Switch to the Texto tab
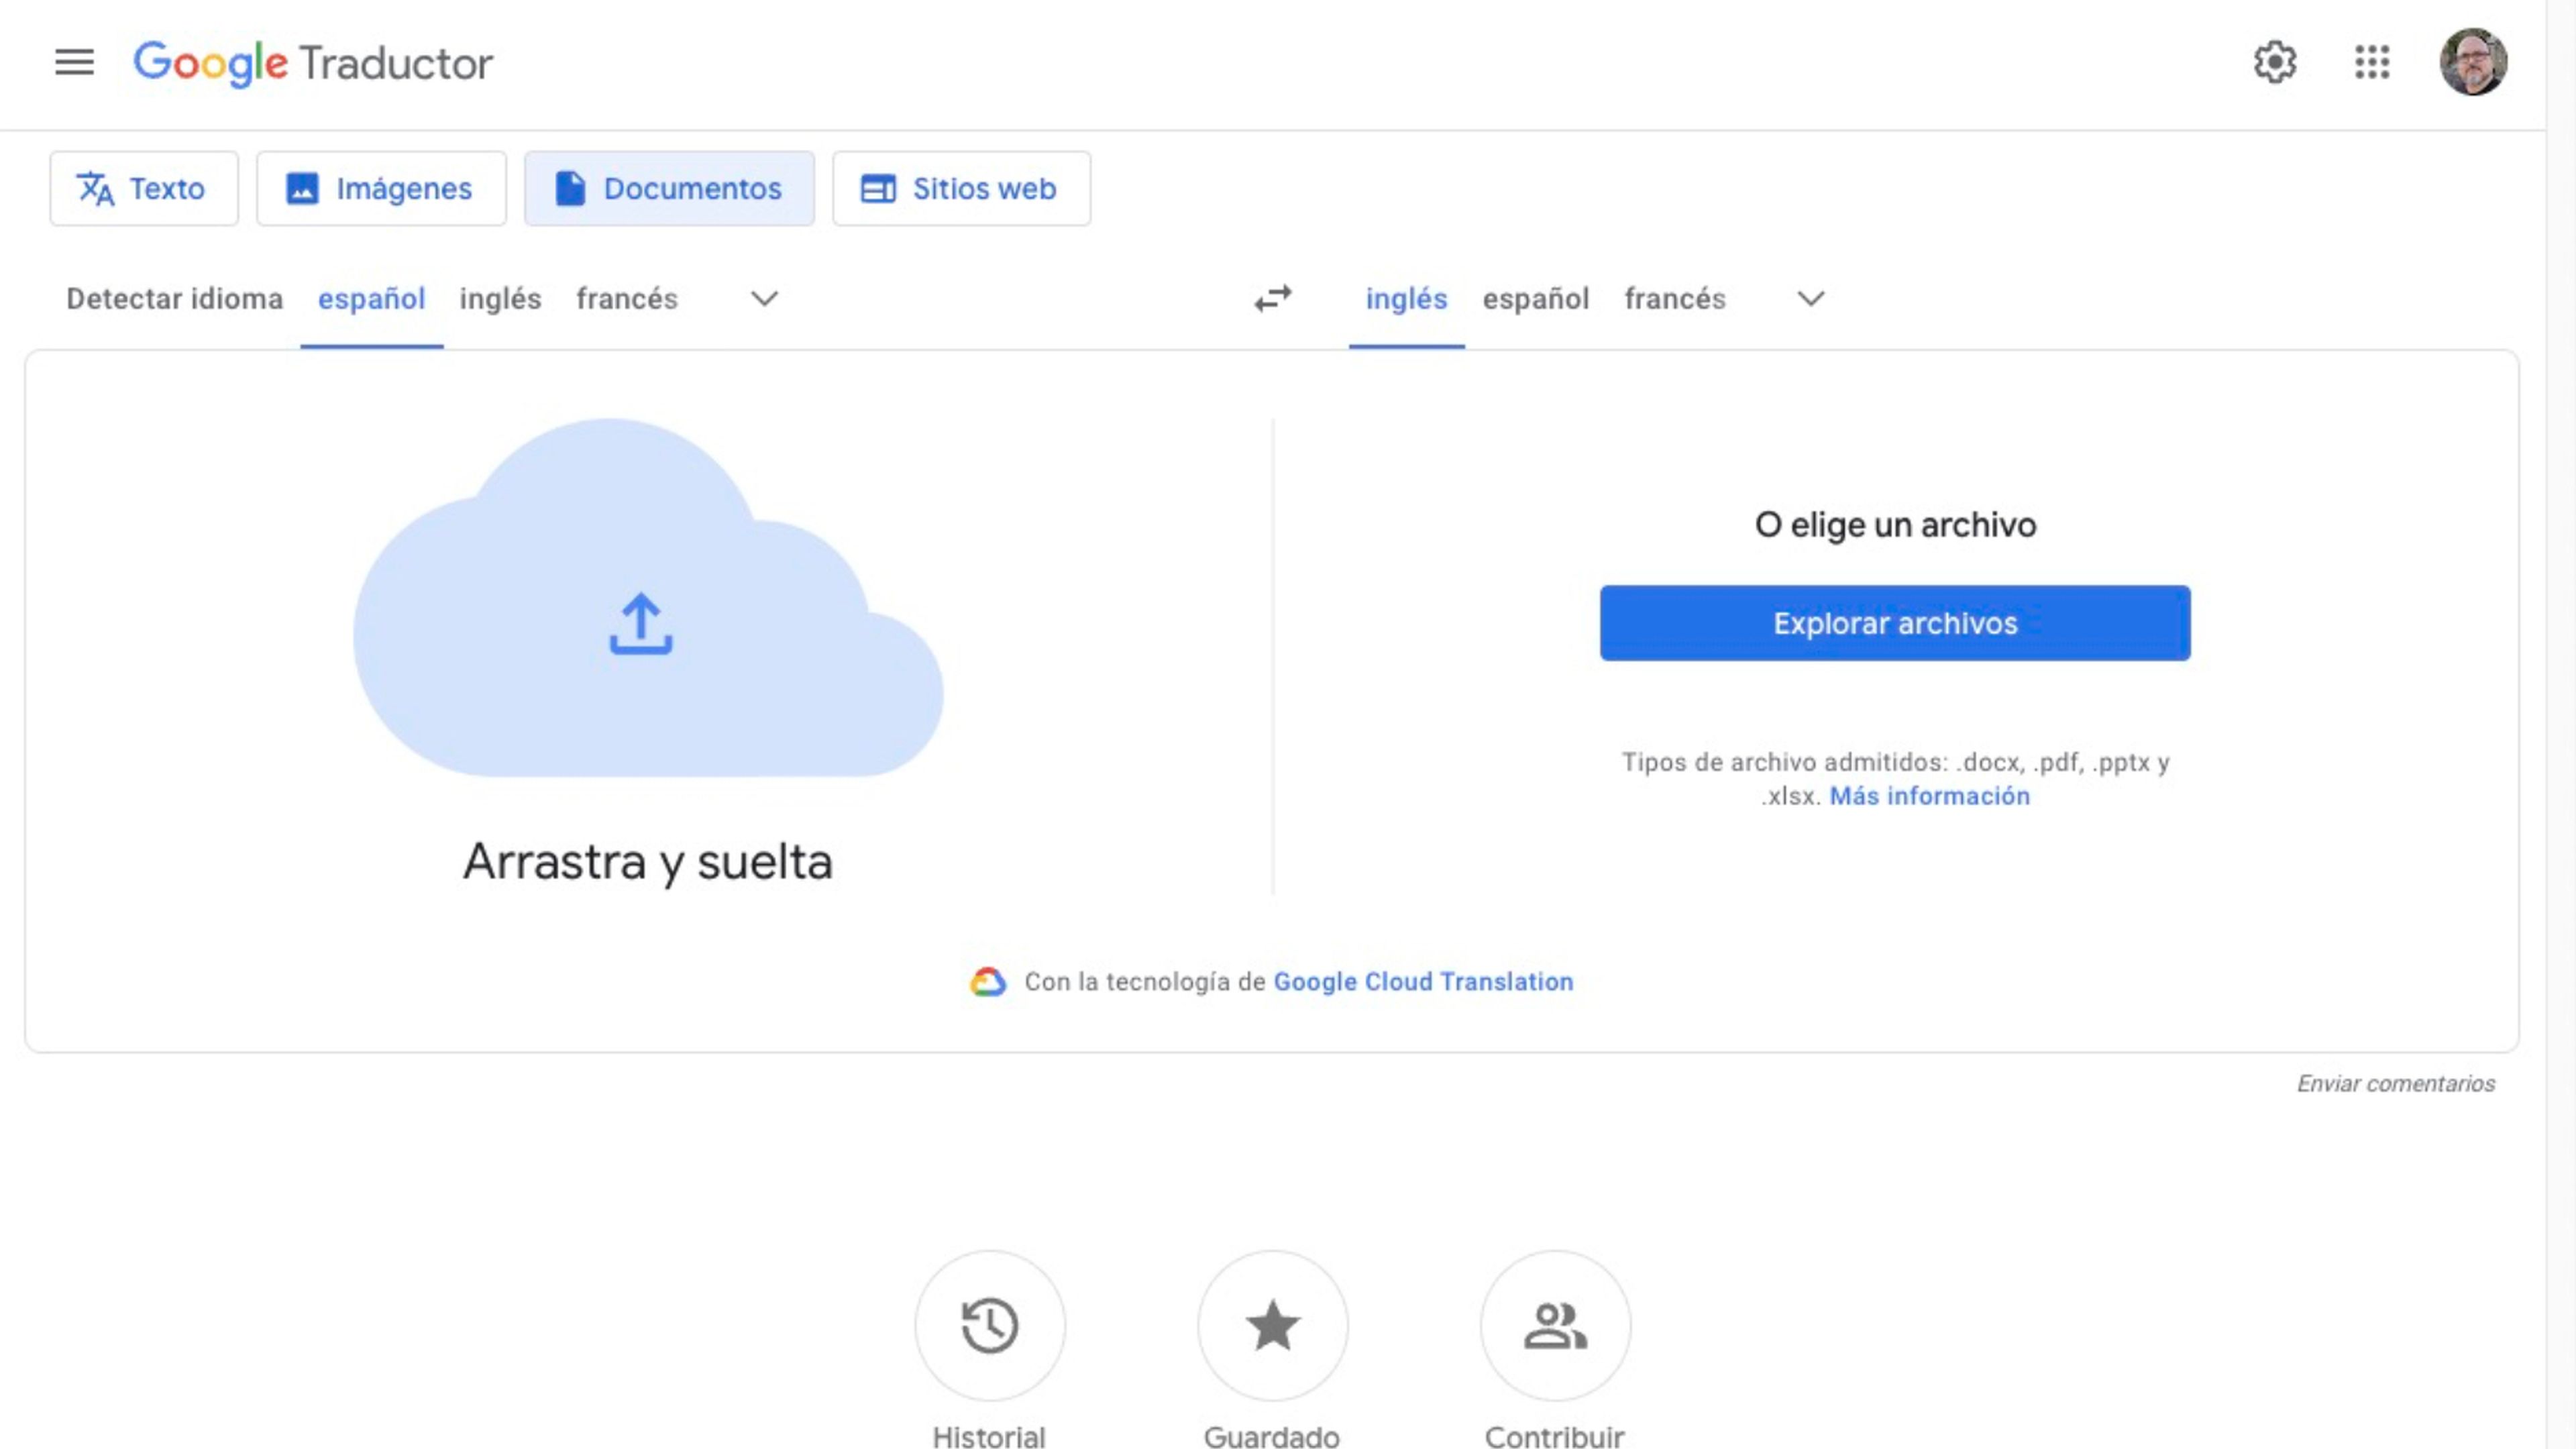The height and width of the screenshot is (1449, 2576). [x=144, y=188]
